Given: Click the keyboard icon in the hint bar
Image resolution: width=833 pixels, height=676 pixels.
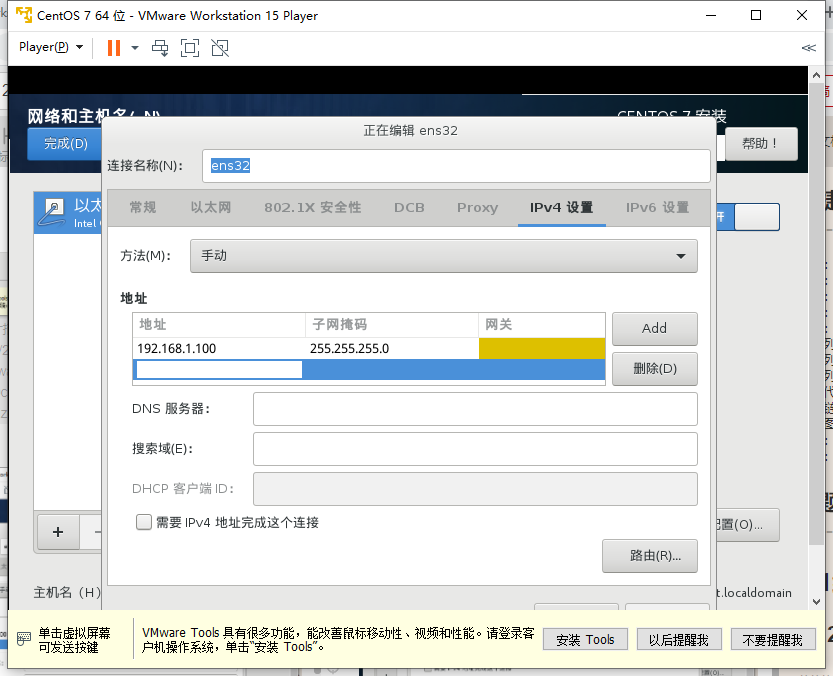Looking at the screenshot, I should click(x=24, y=638).
